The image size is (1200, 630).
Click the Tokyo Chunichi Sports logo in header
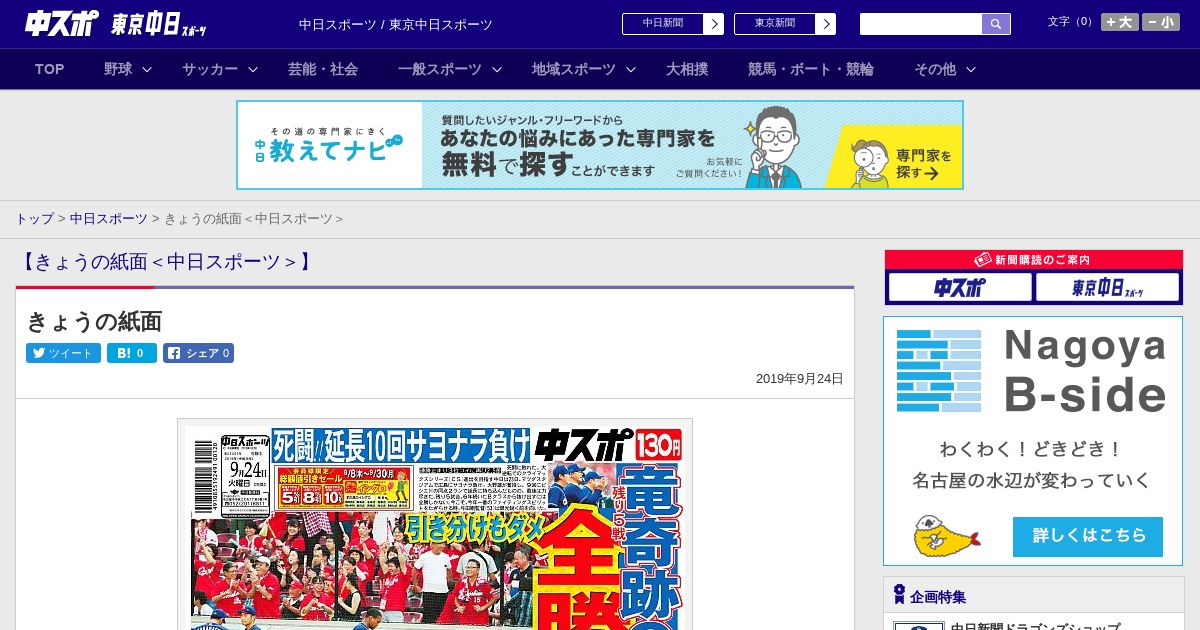[159, 24]
